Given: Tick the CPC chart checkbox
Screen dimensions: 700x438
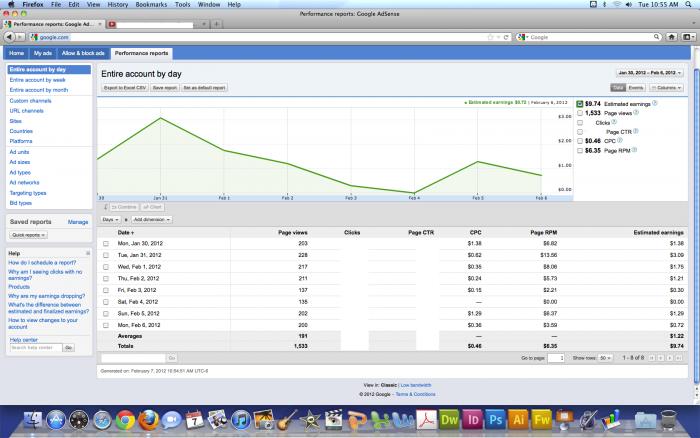Looking at the screenshot, I should pyautogui.click(x=579, y=141).
